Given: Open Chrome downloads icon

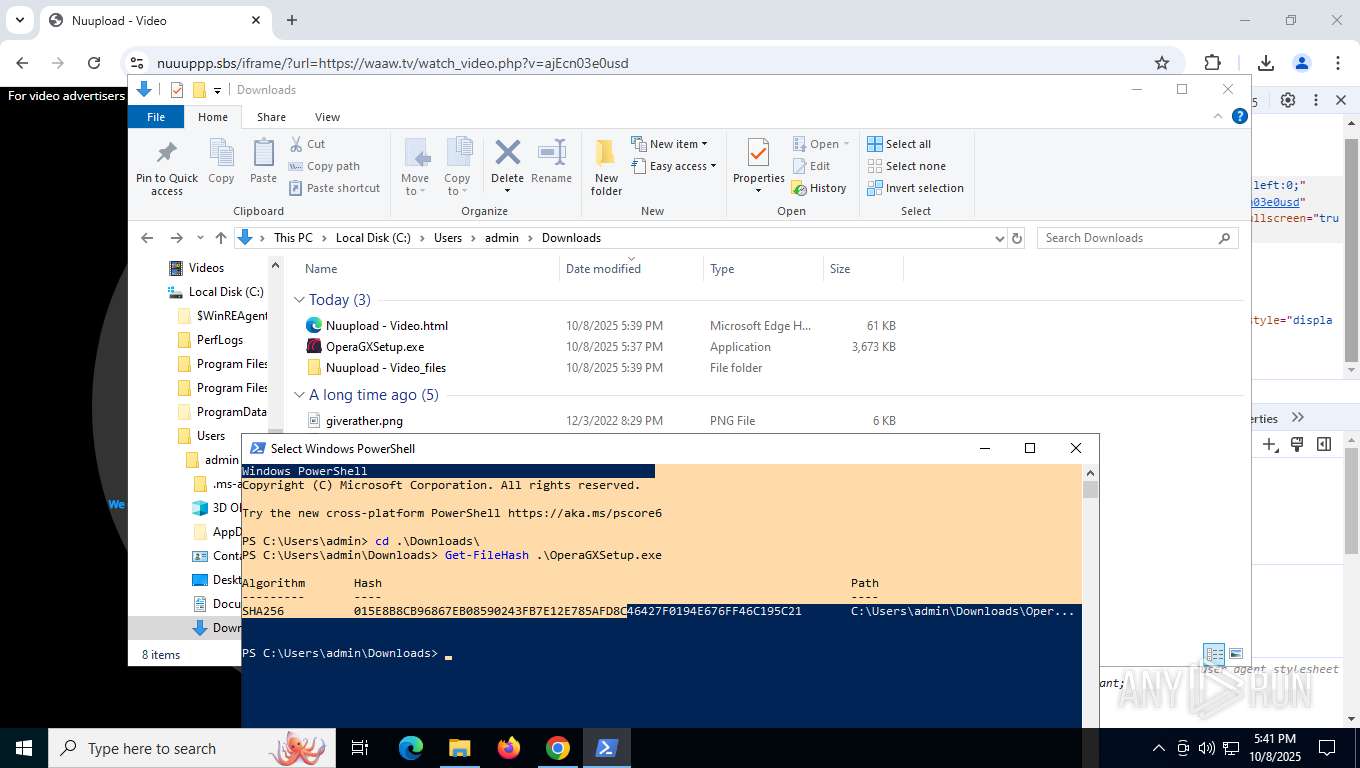Looking at the screenshot, I should click(1265, 63).
